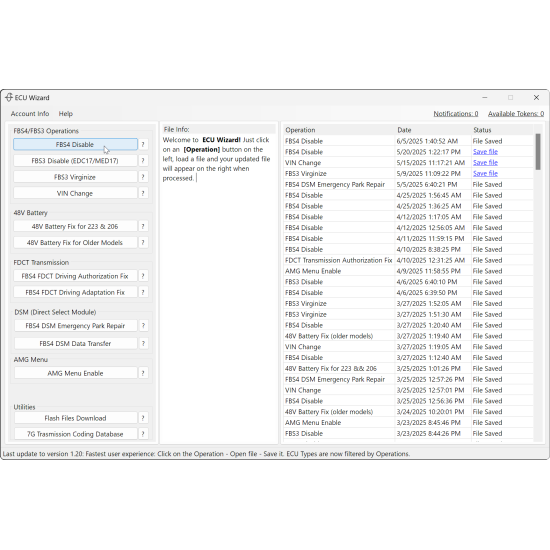
Task: Show help for 48V Battery Fix for 223 & 206
Action: 143,226
